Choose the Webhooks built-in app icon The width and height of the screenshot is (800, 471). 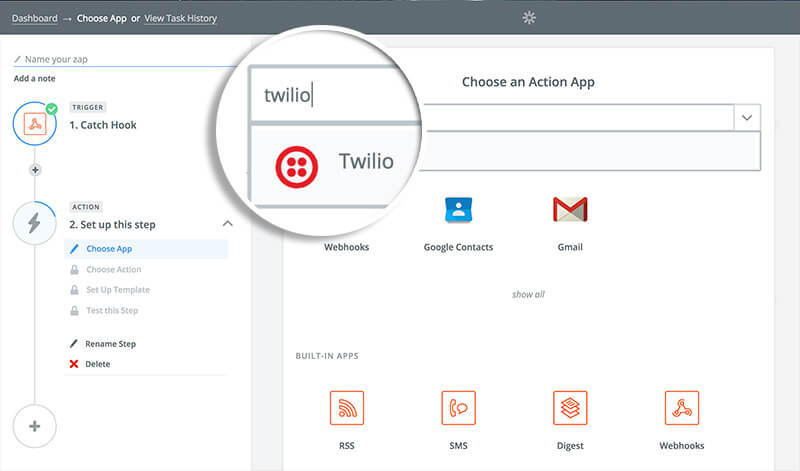pos(682,408)
